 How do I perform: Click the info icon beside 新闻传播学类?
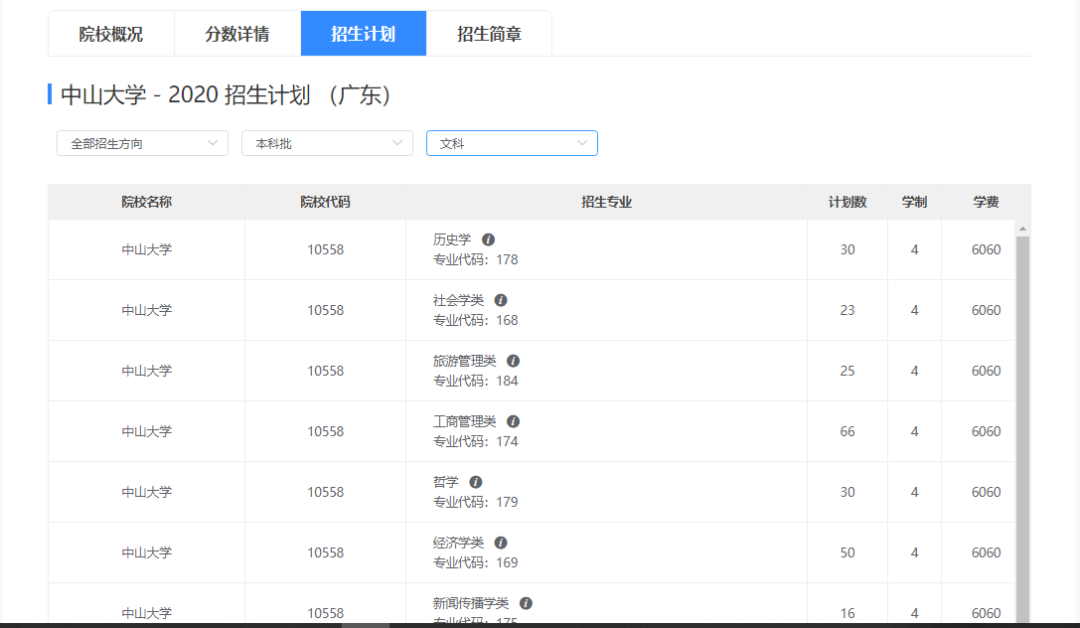point(526,602)
